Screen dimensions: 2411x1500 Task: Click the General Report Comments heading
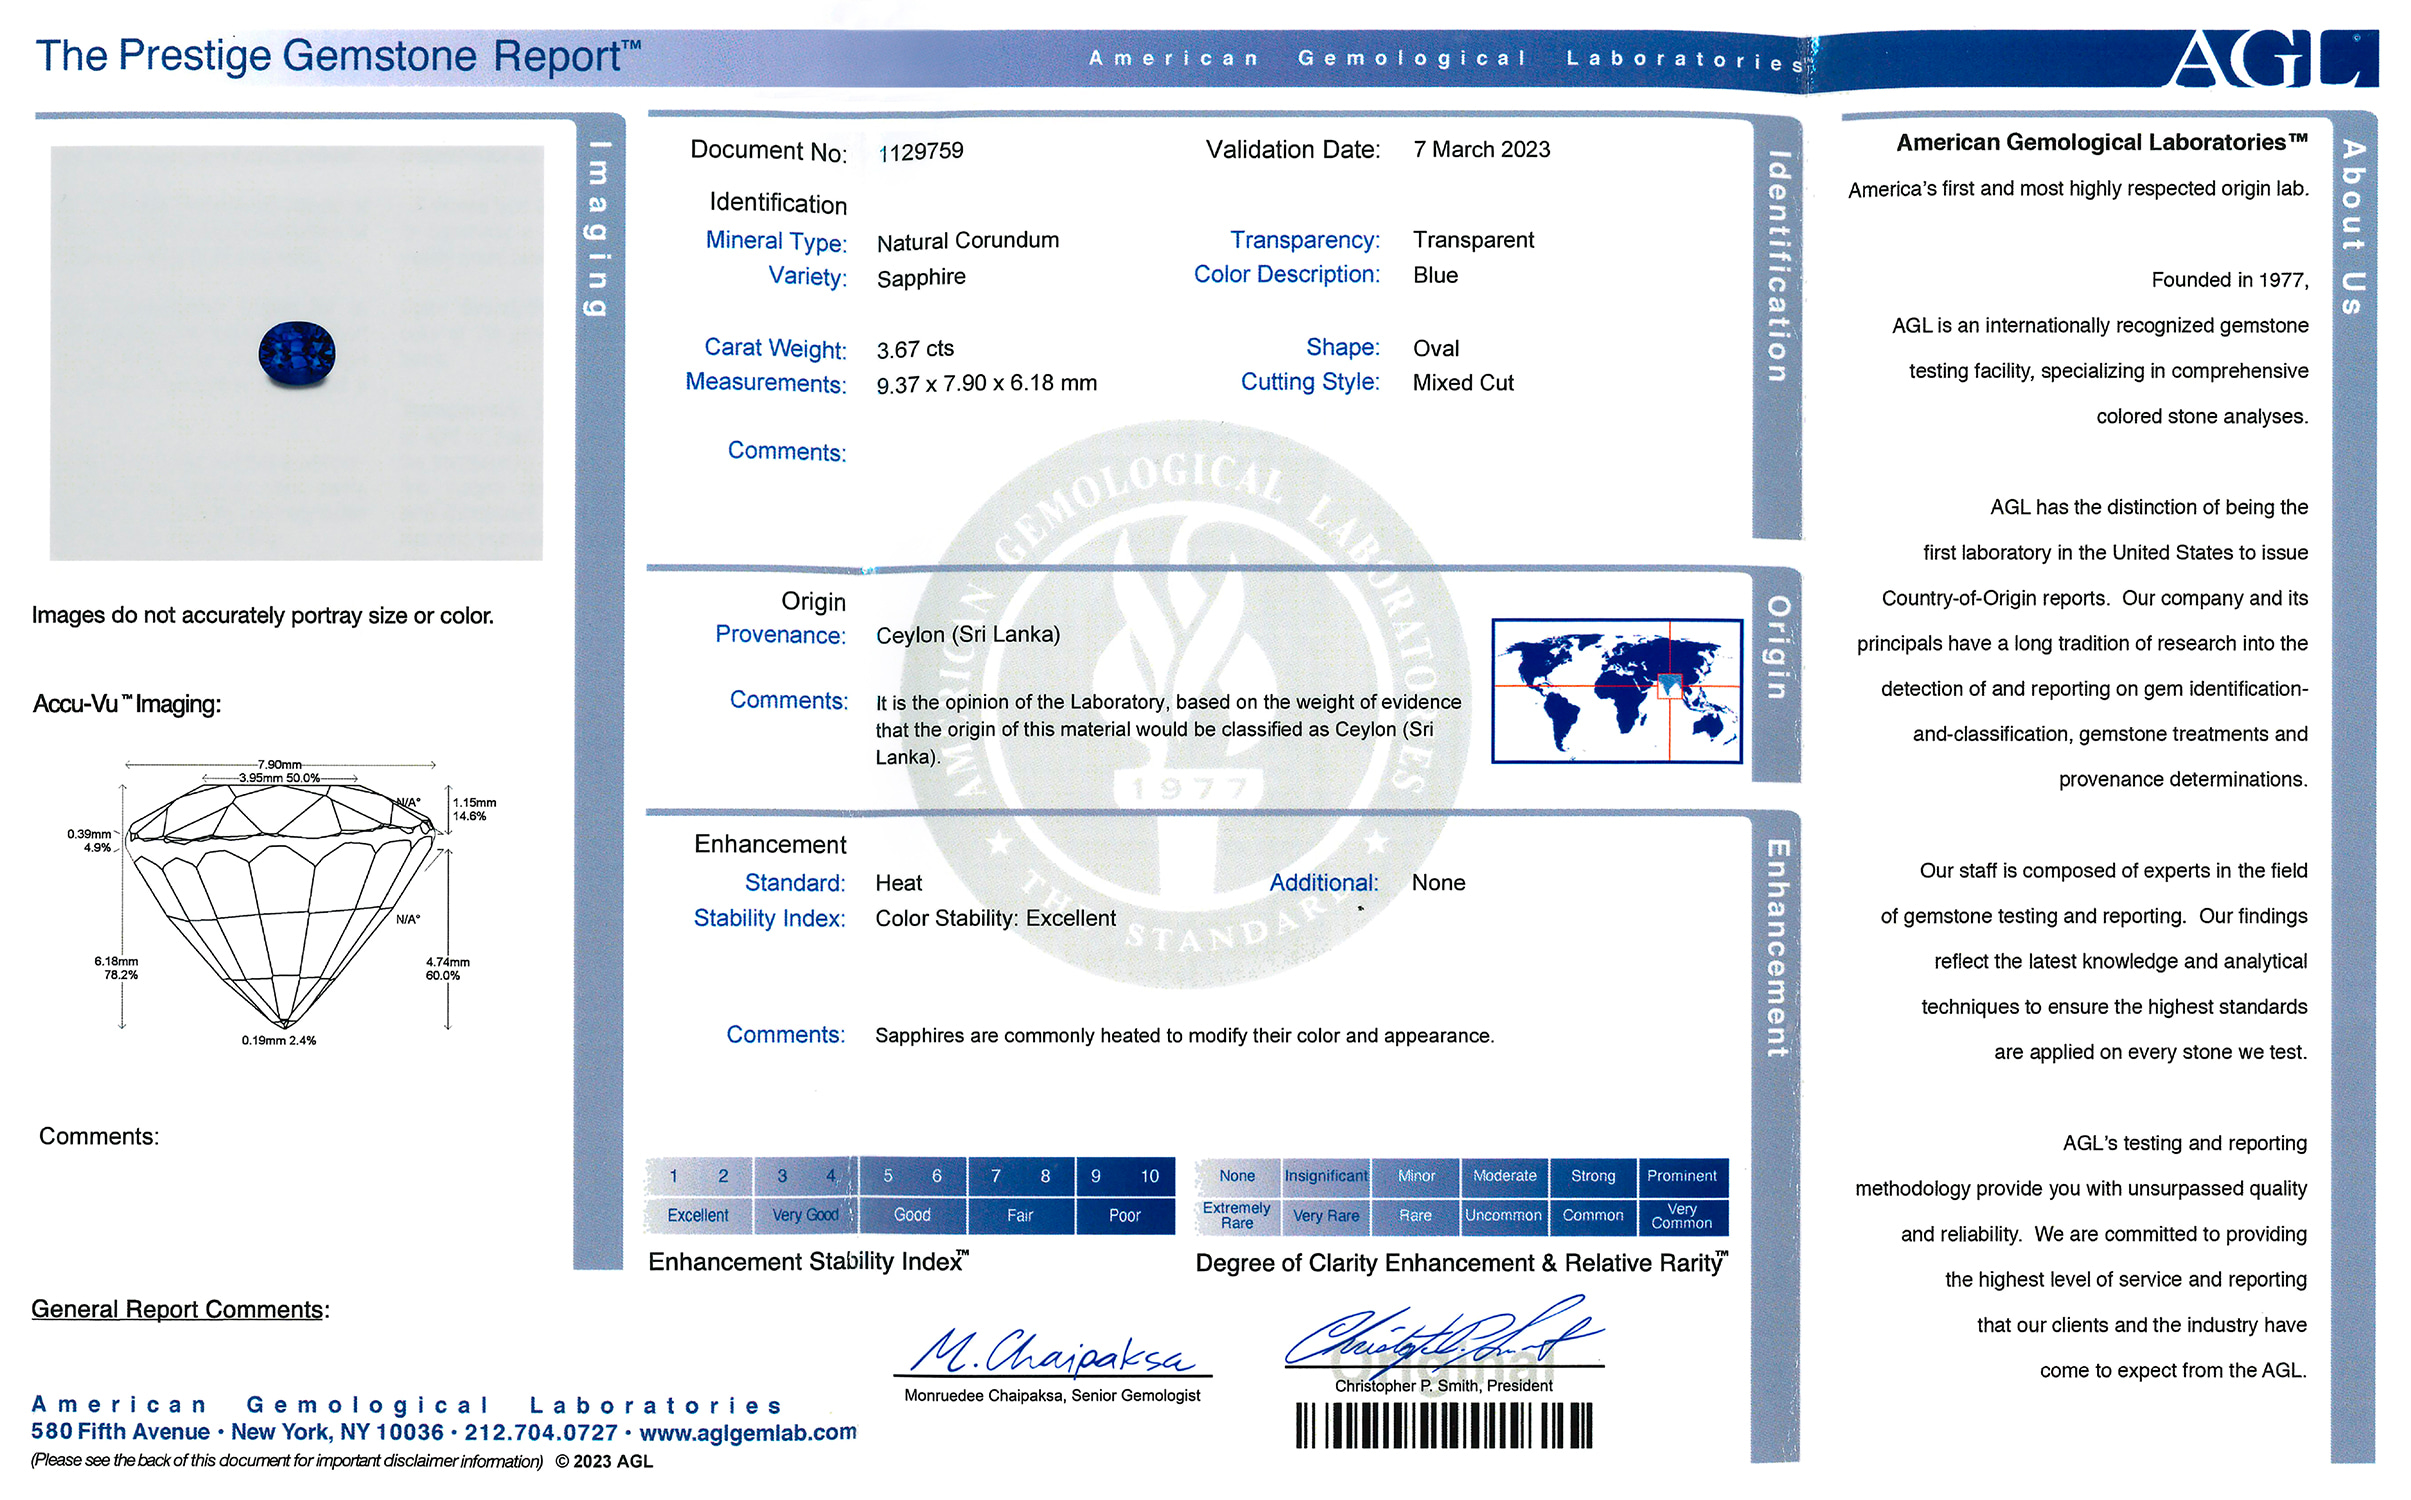[x=180, y=1309]
